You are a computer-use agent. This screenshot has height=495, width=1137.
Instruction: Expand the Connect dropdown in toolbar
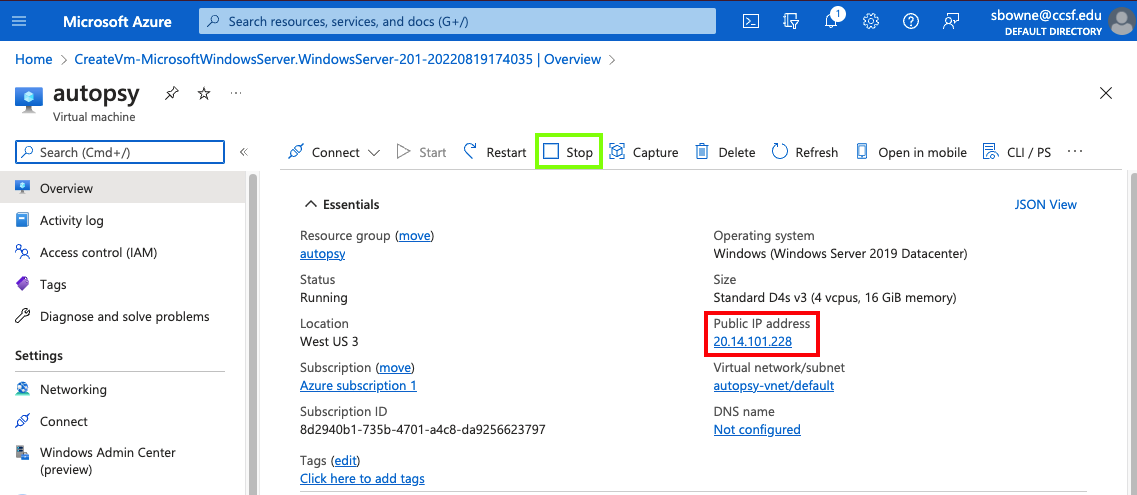(x=374, y=153)
